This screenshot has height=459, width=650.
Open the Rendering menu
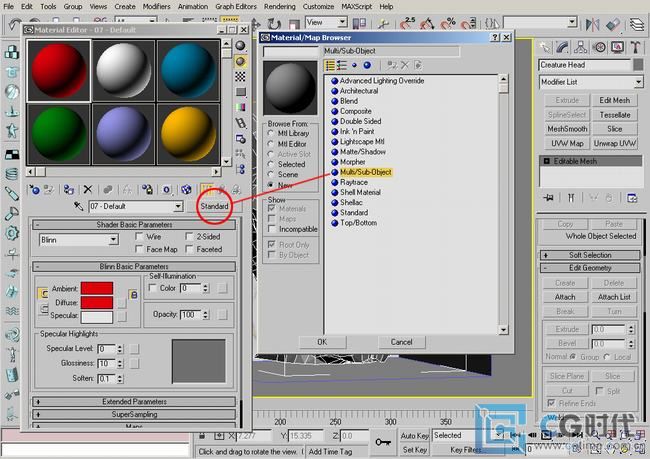tap(280, 6)
